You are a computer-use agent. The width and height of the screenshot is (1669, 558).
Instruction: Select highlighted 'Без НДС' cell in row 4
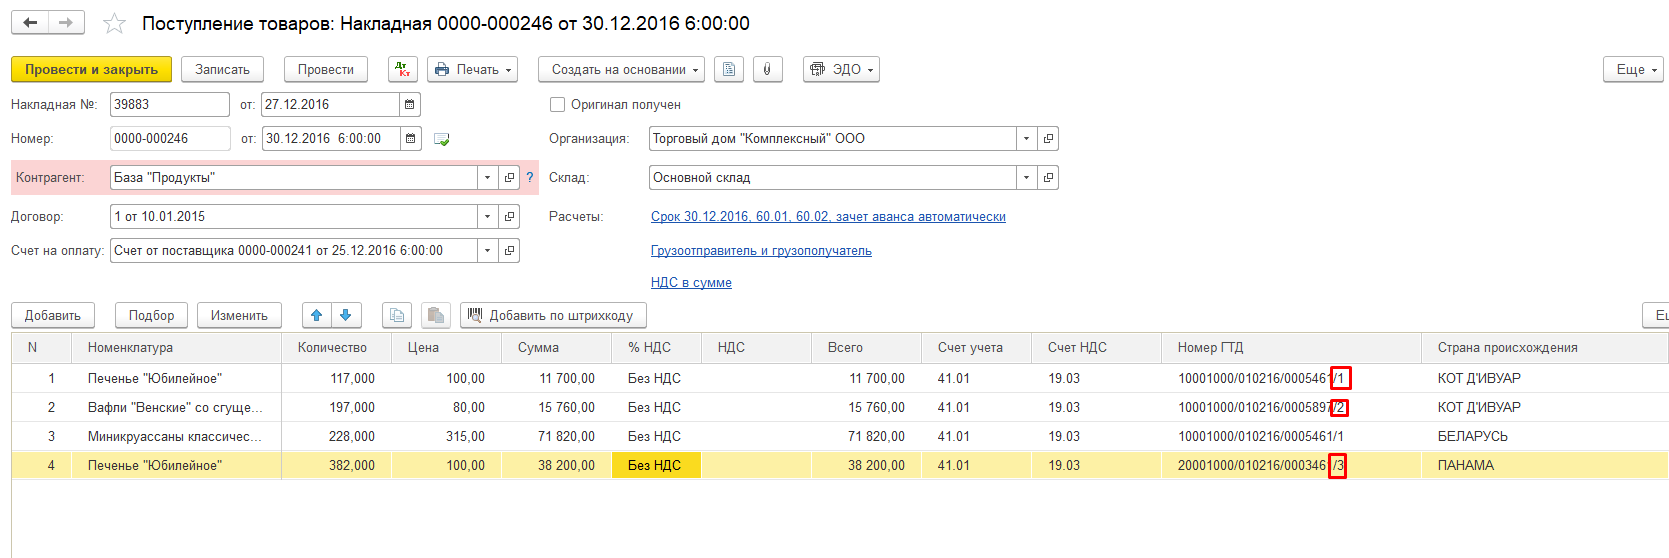coord(655,465)
